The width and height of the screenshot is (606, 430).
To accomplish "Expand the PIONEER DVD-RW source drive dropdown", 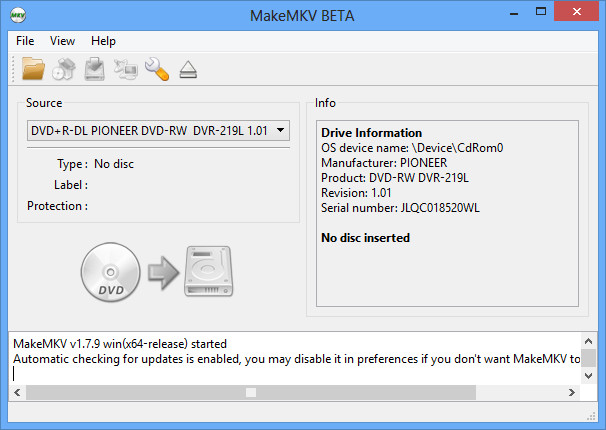I will click(x=158, y=131).
